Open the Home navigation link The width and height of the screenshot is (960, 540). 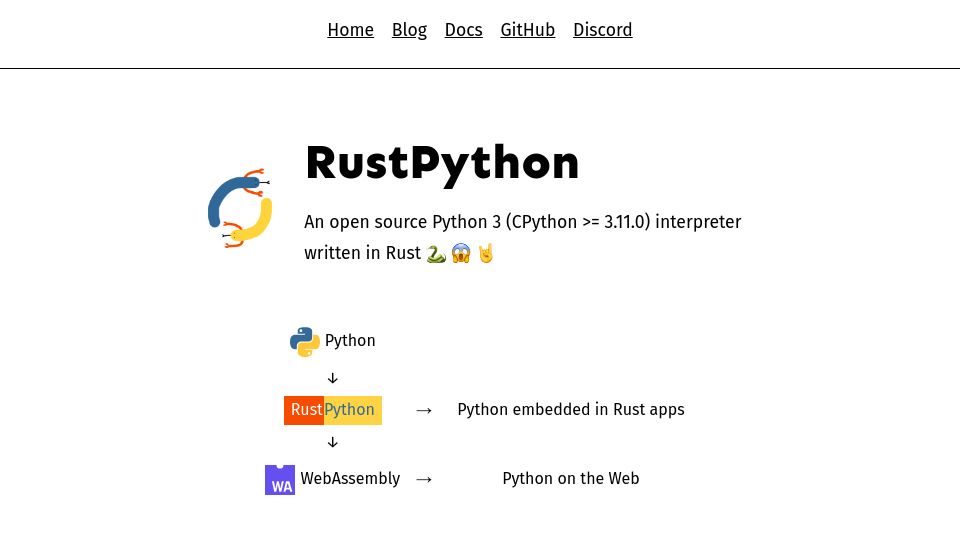tap(350, 30)
